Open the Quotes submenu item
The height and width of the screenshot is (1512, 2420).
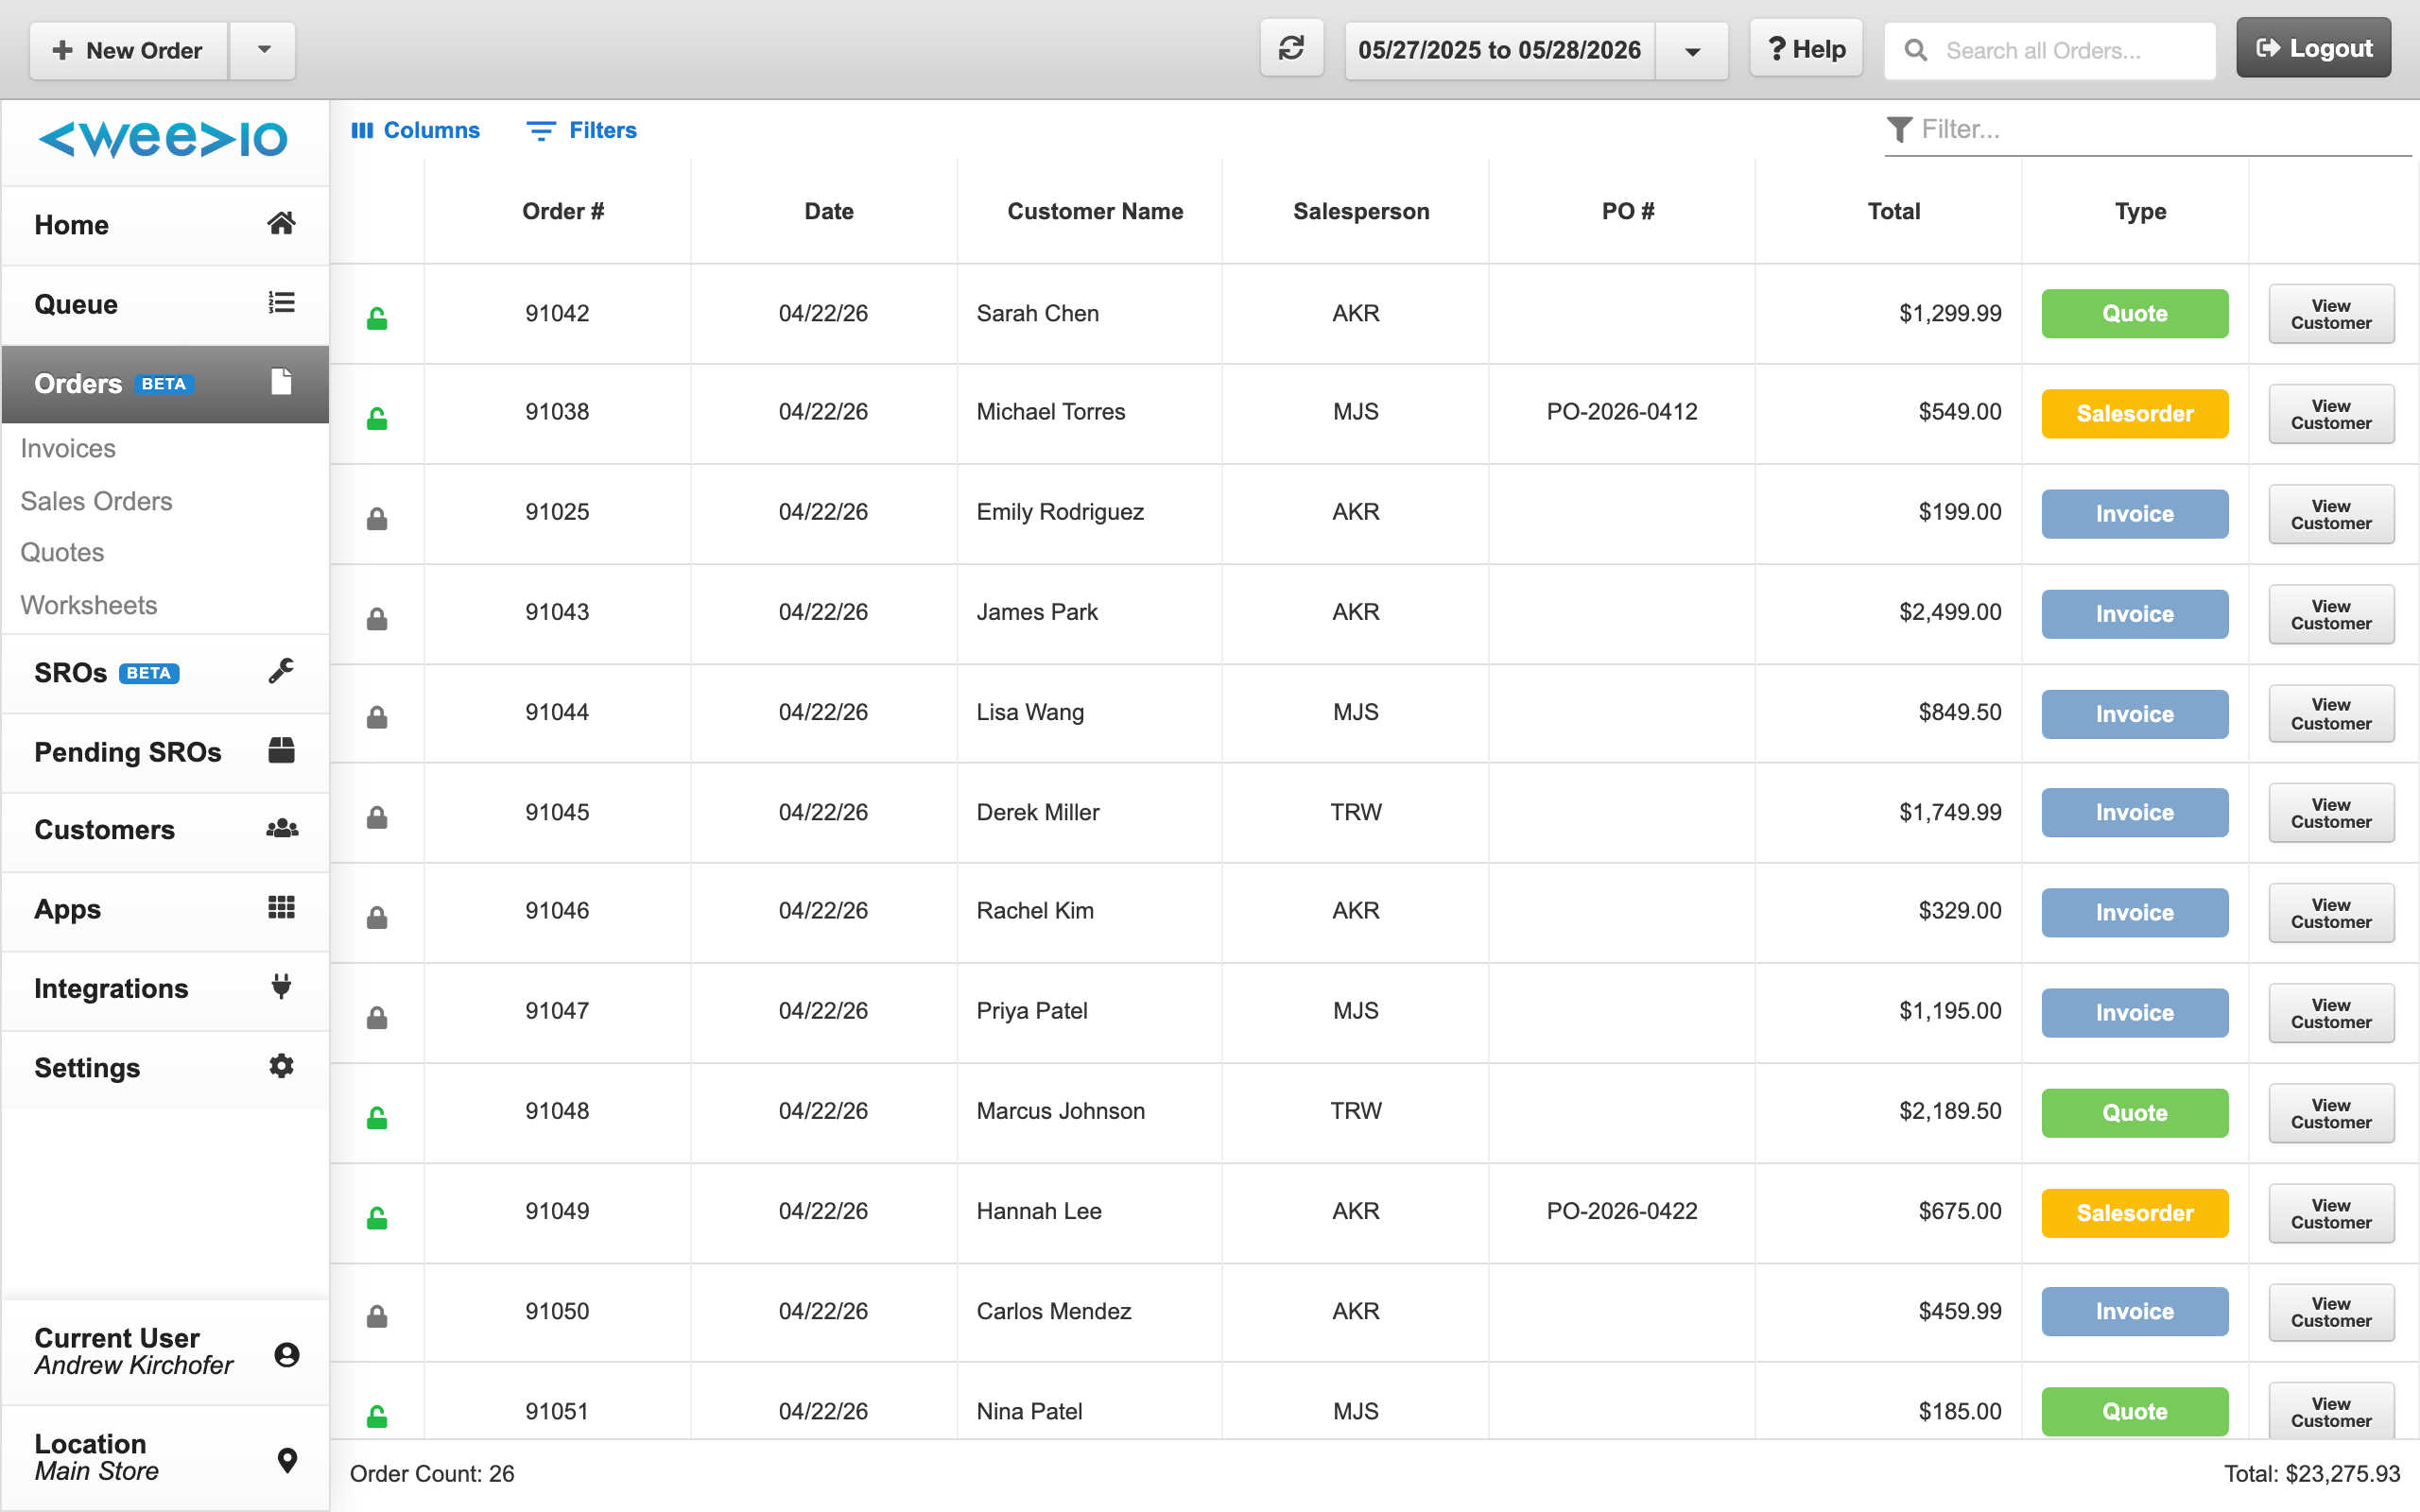point(62,552)
